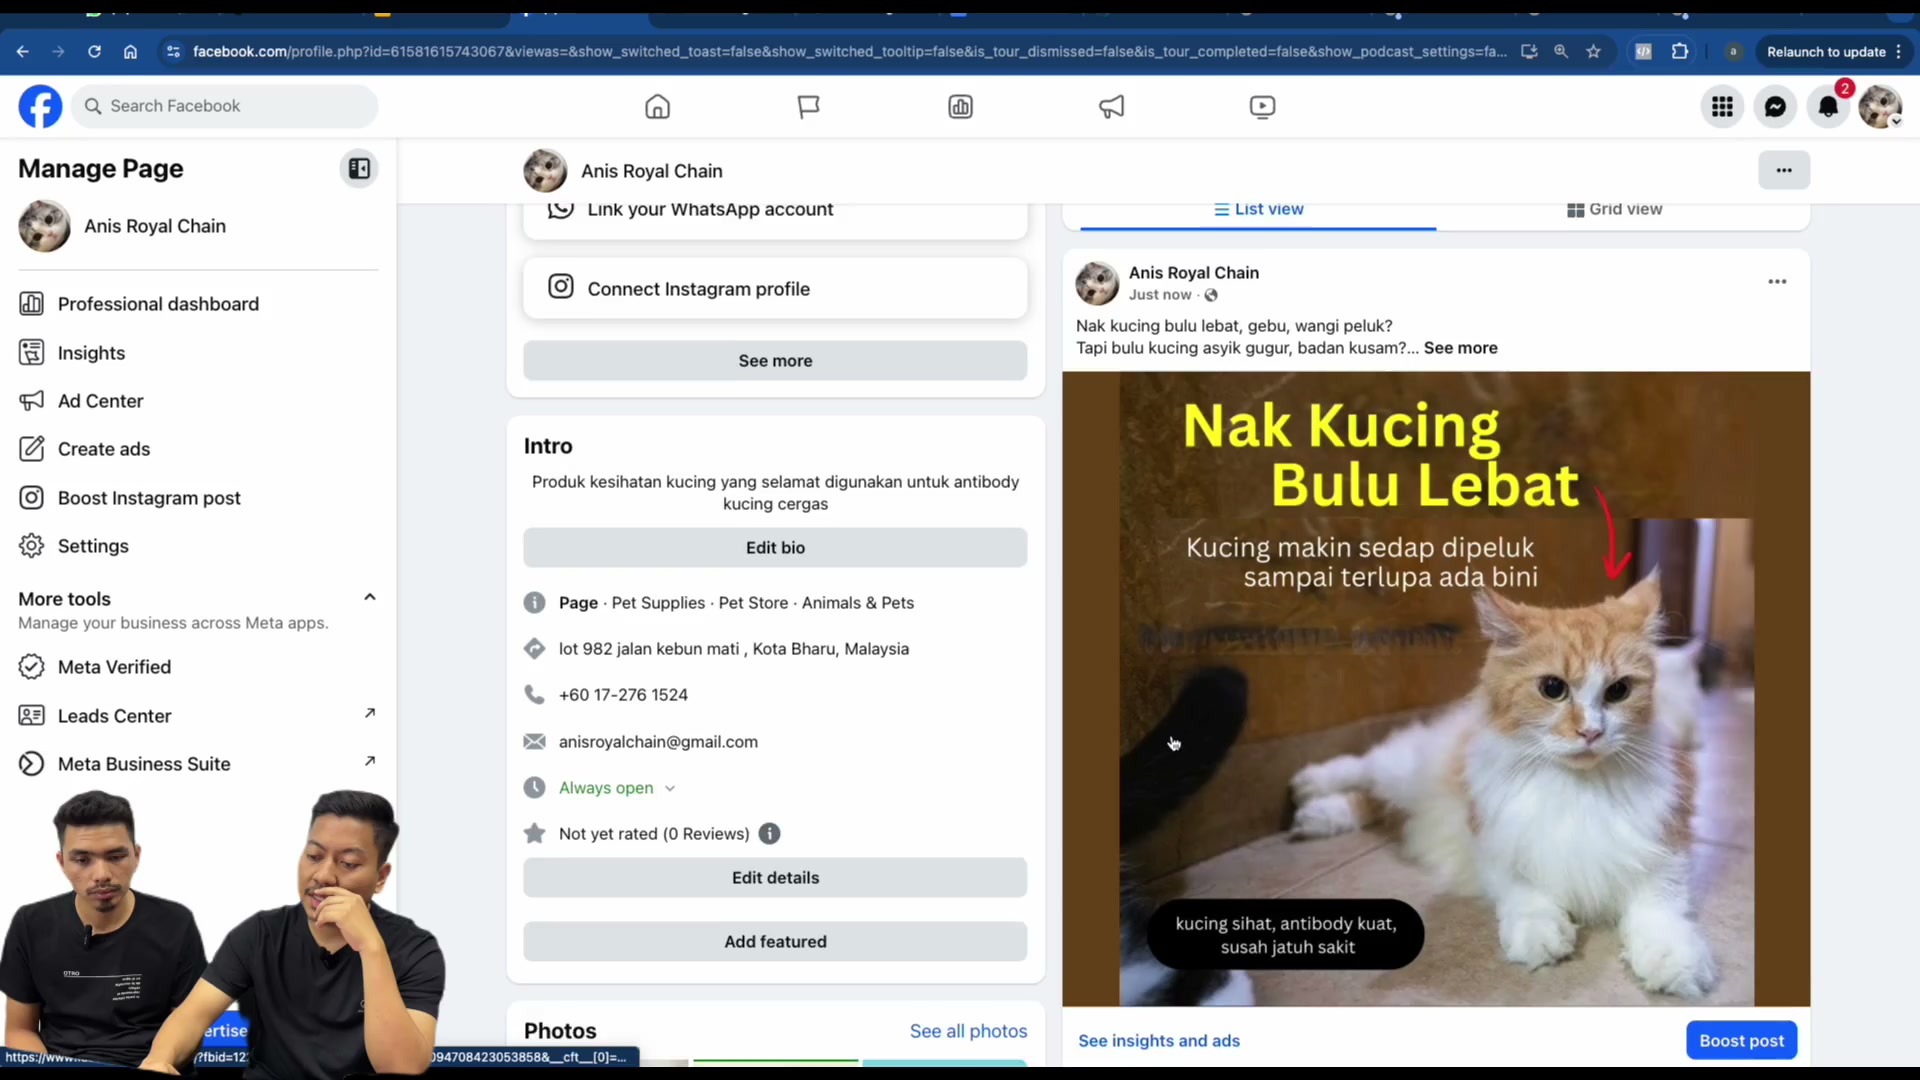Switch to List view tab
The width and height of the screenshot is (1920, 1080).
point(1258,209)
